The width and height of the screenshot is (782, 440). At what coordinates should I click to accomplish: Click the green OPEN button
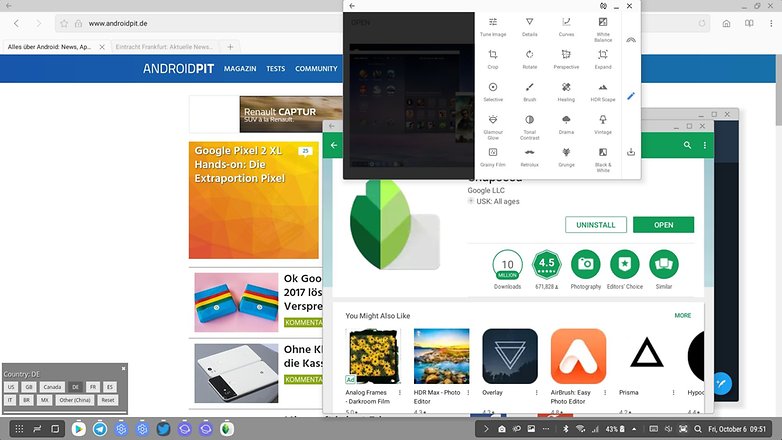pos(663,225)
